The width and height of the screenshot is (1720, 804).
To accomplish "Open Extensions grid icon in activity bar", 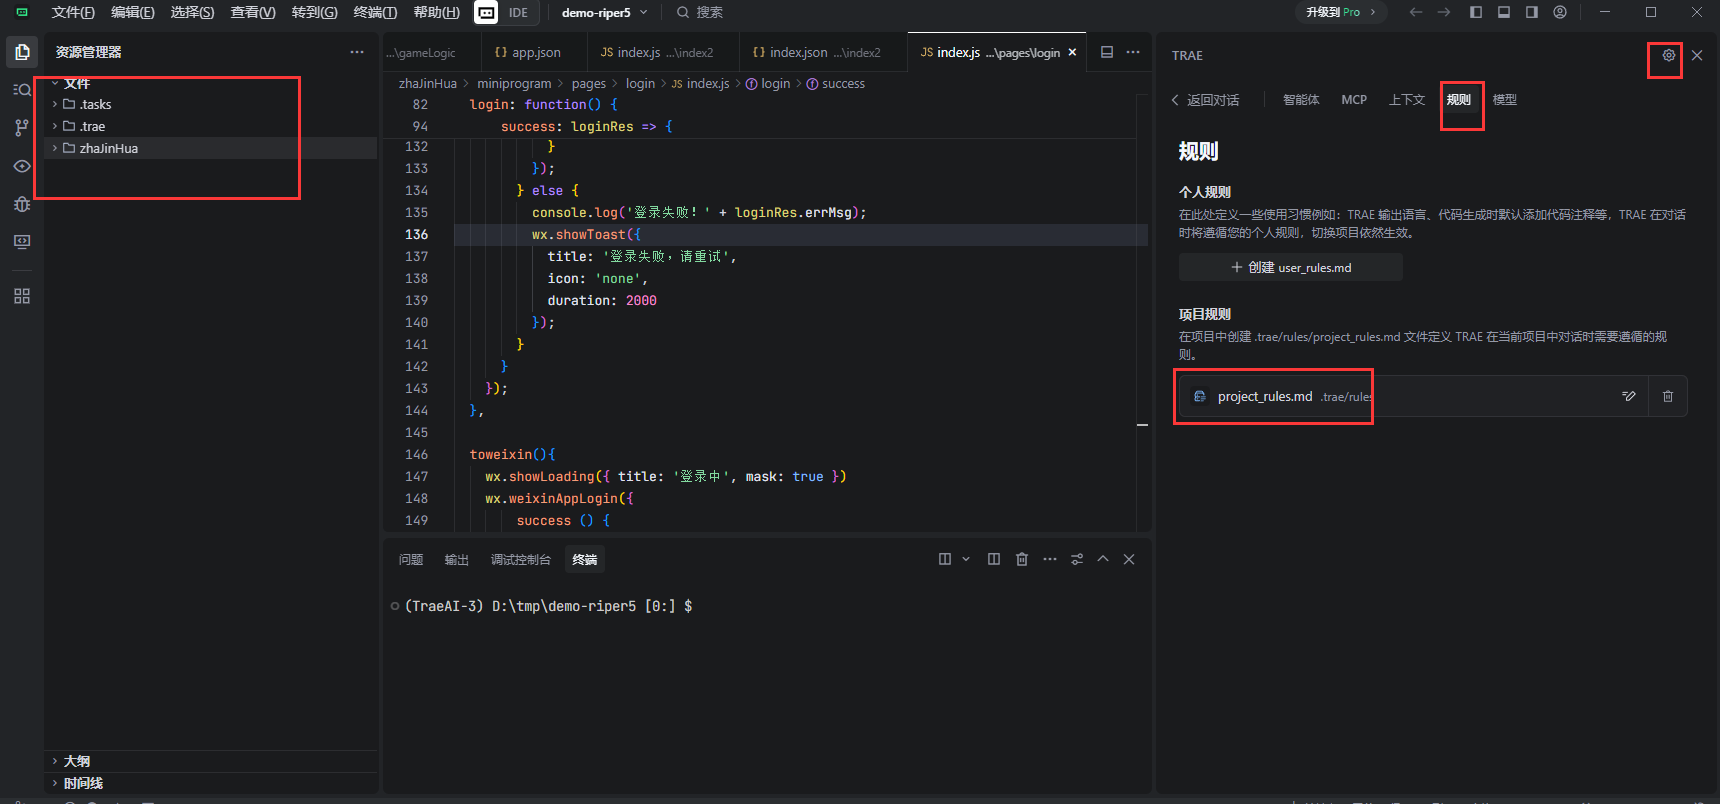I will pyautogui.click(x=22, y=296).
